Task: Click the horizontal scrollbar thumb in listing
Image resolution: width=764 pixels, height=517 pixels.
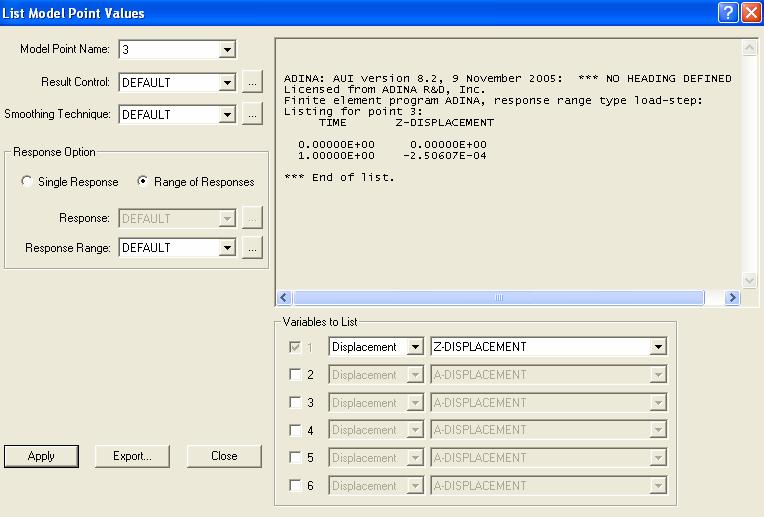Action: [x=498, y=297]
